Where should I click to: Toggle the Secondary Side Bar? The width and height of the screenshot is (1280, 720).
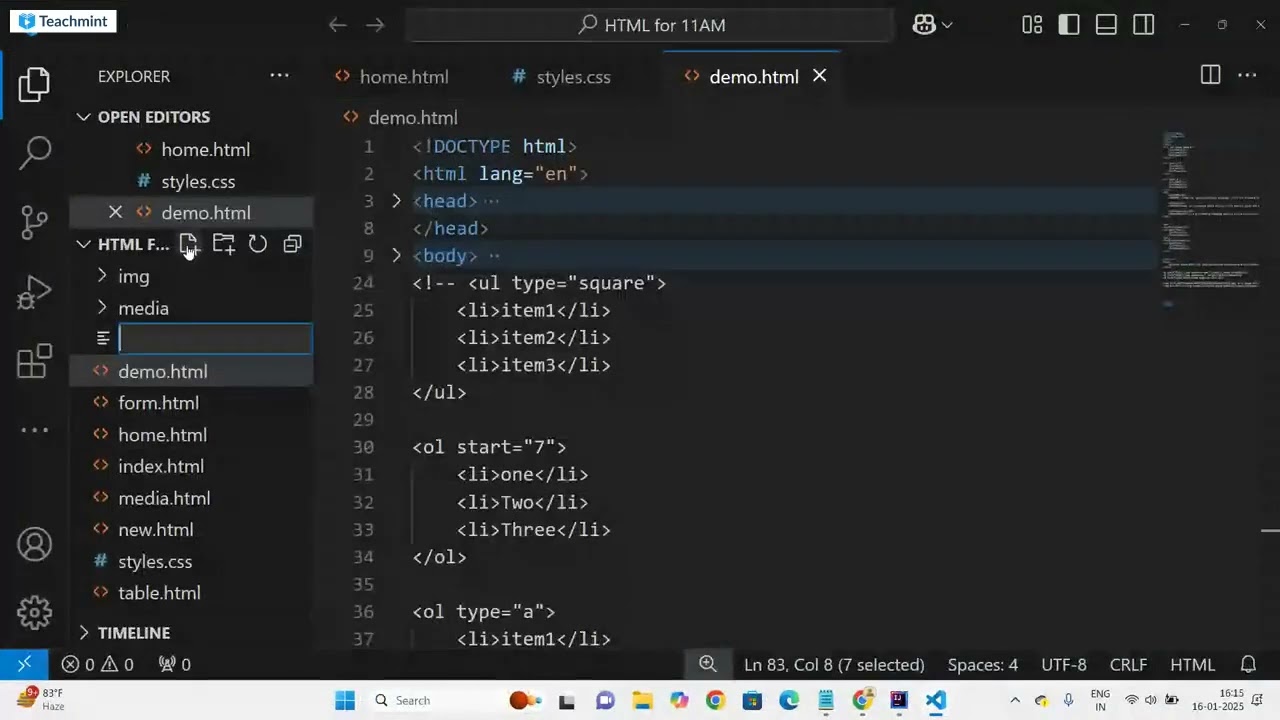point(1144,25)
